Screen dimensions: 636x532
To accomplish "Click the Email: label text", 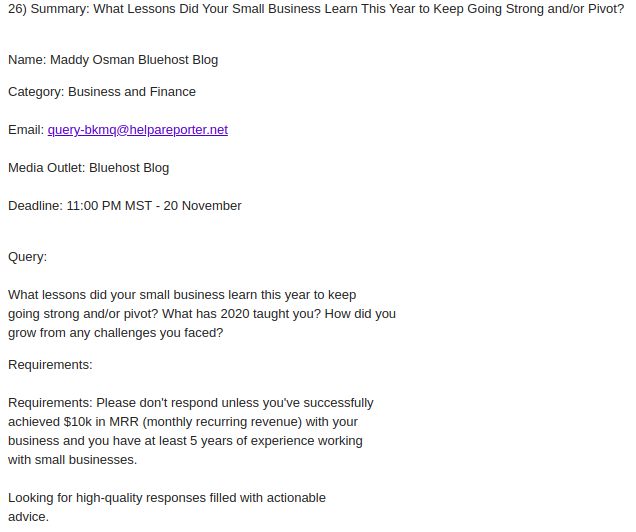I will (x=26, y=130).
